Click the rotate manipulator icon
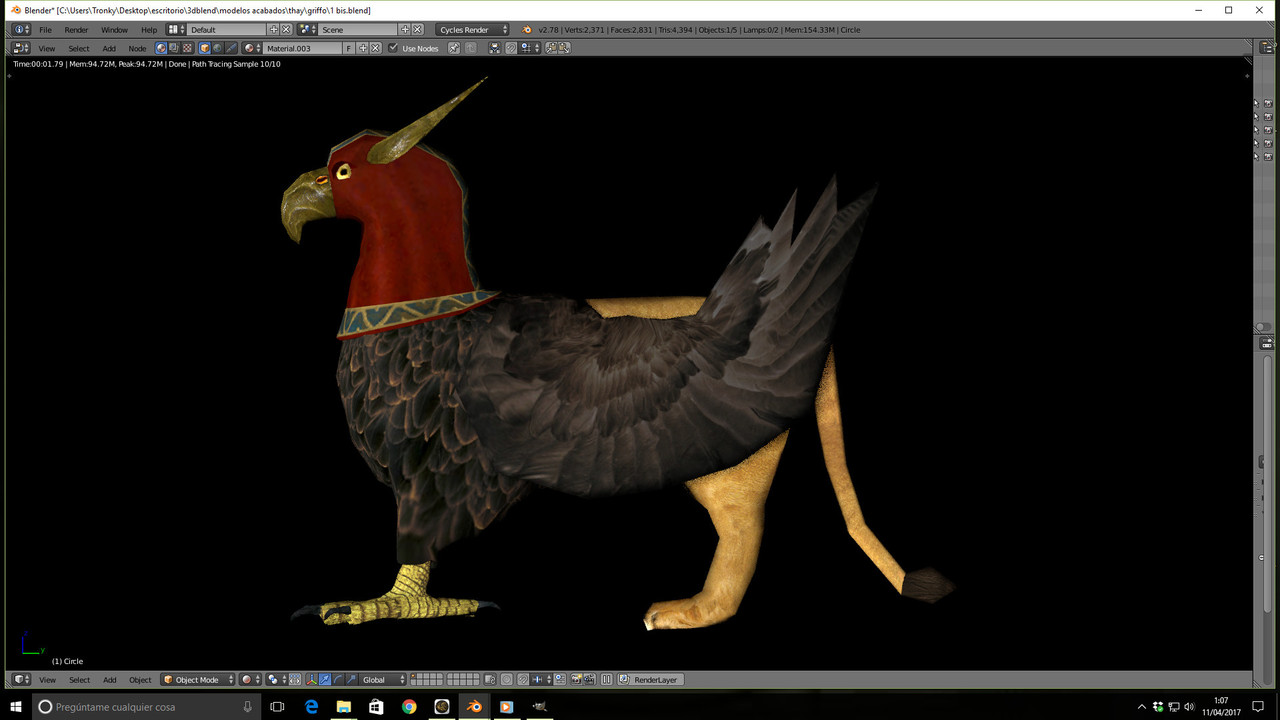 point(338,680)
